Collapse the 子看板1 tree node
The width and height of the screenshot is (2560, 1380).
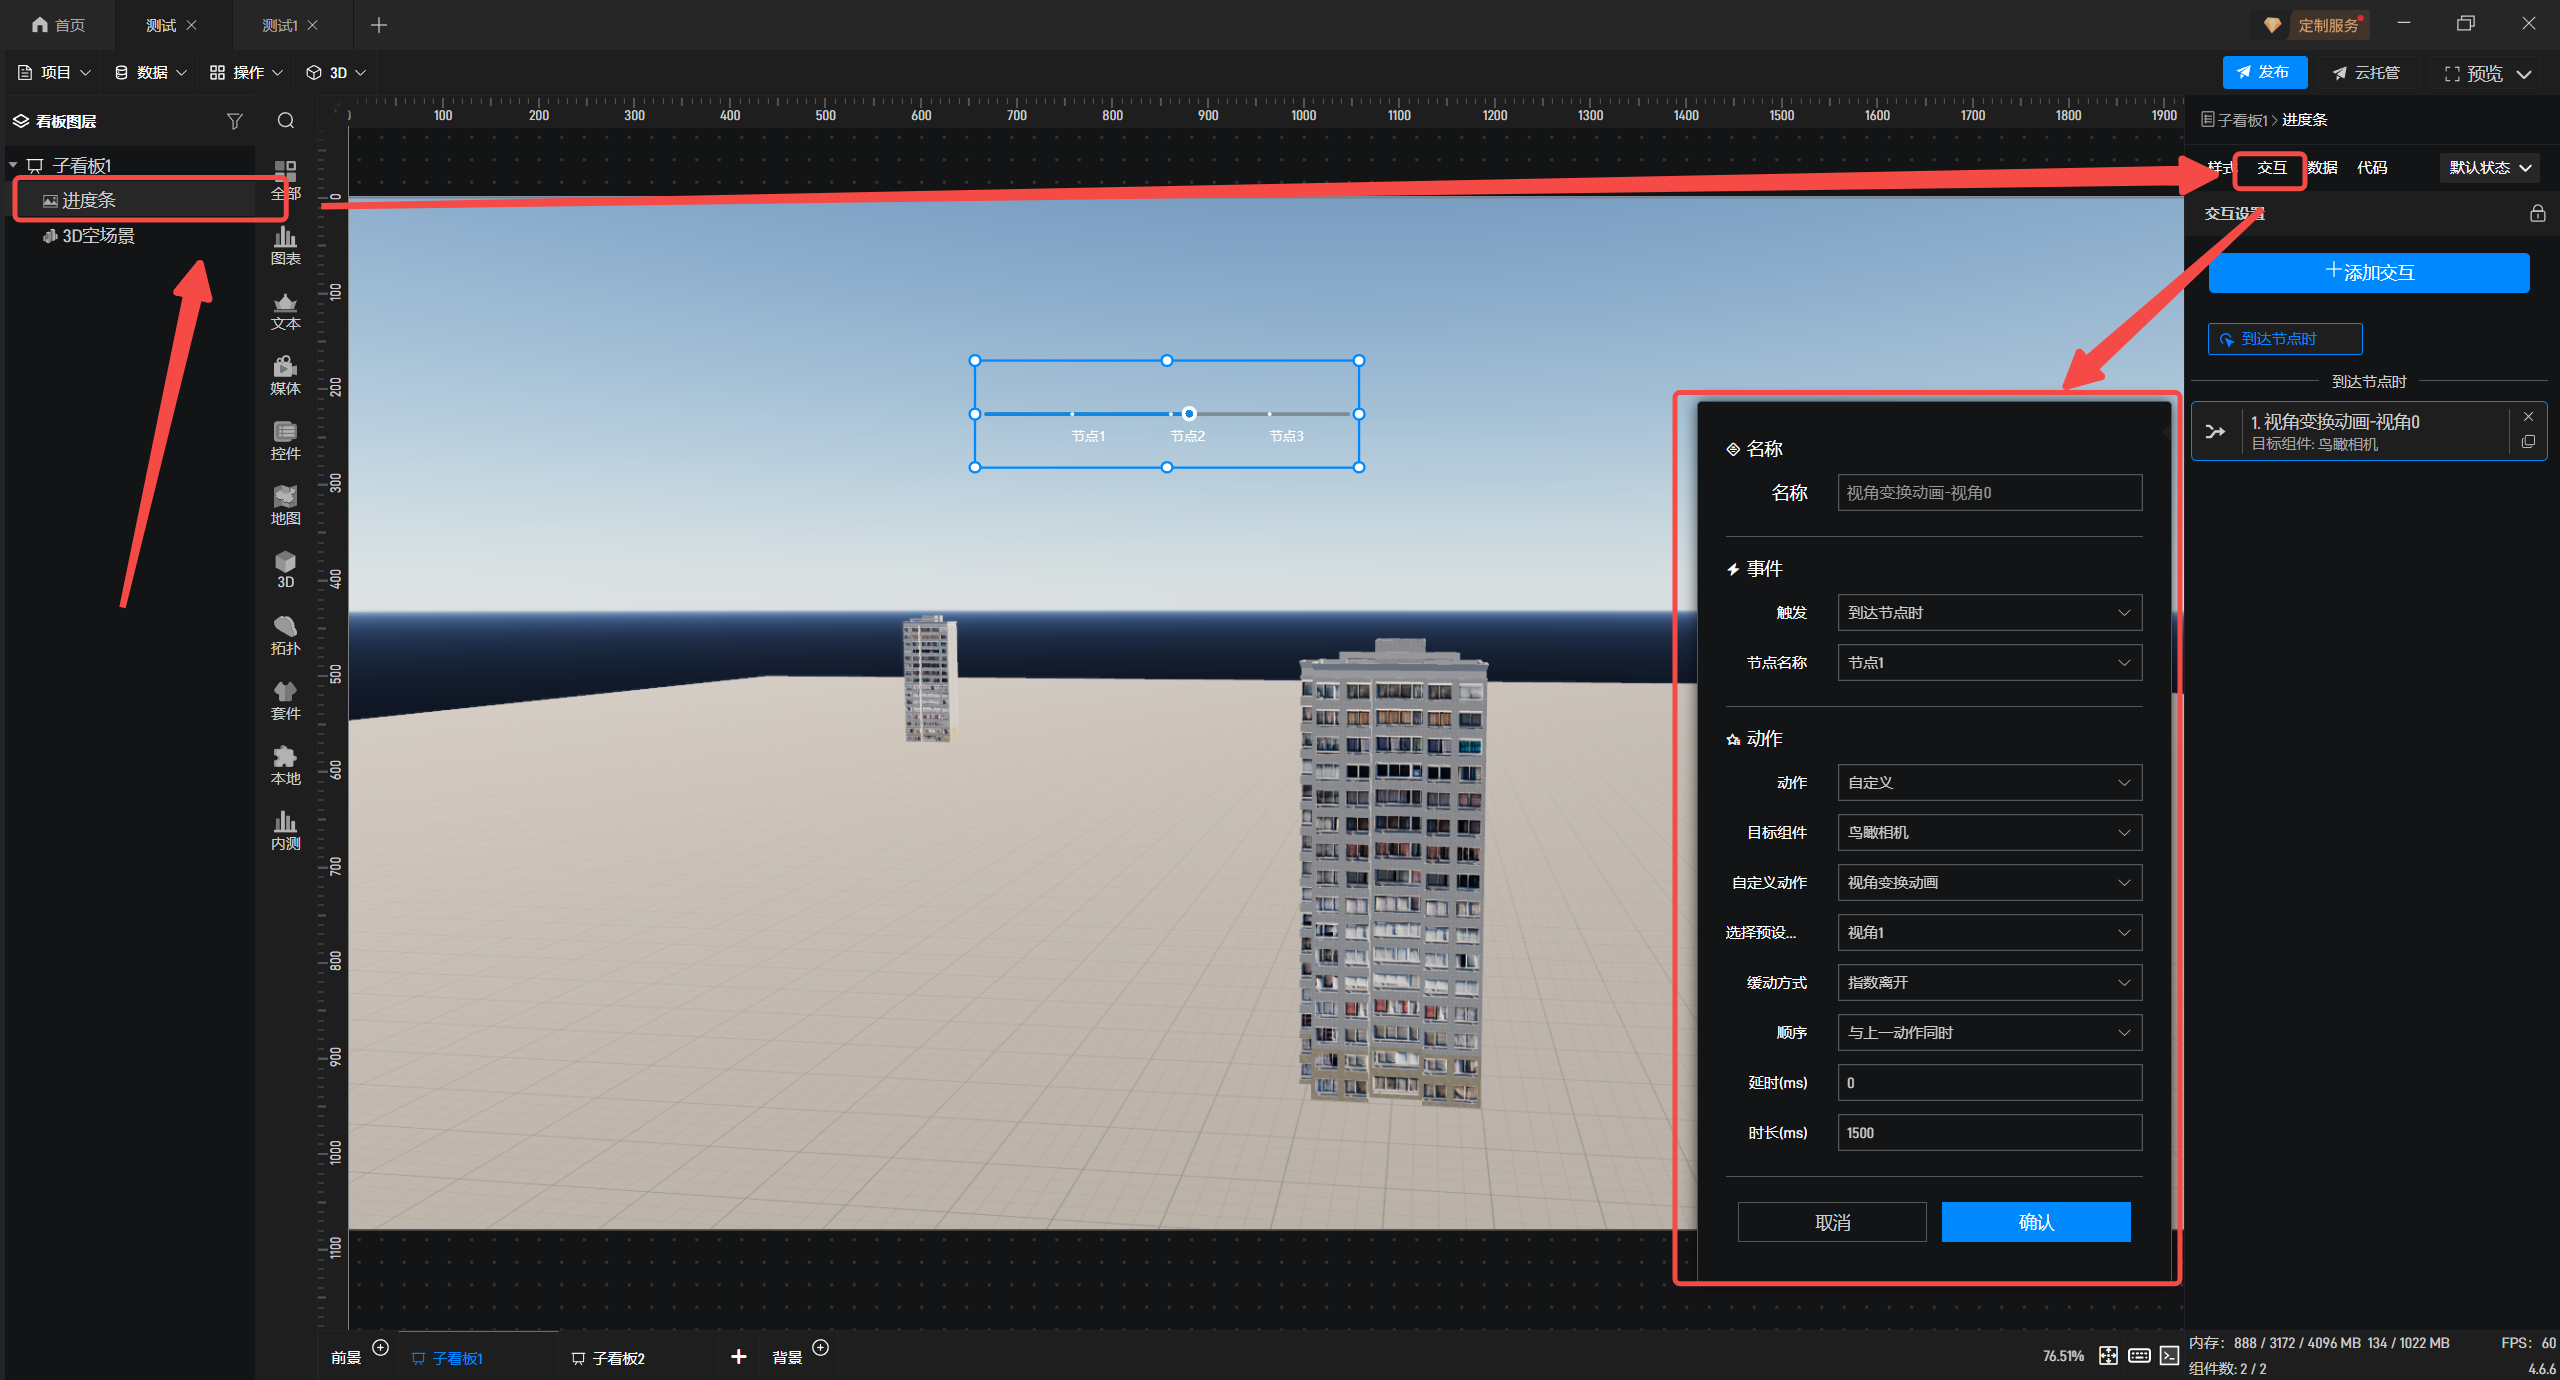pyautogui.click(x=14, y=165)
